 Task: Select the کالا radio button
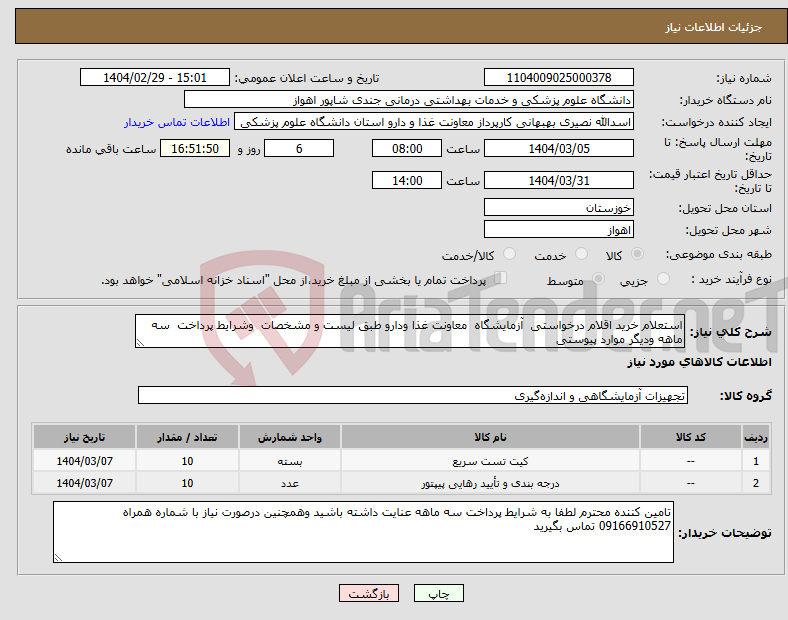point(637,254)
